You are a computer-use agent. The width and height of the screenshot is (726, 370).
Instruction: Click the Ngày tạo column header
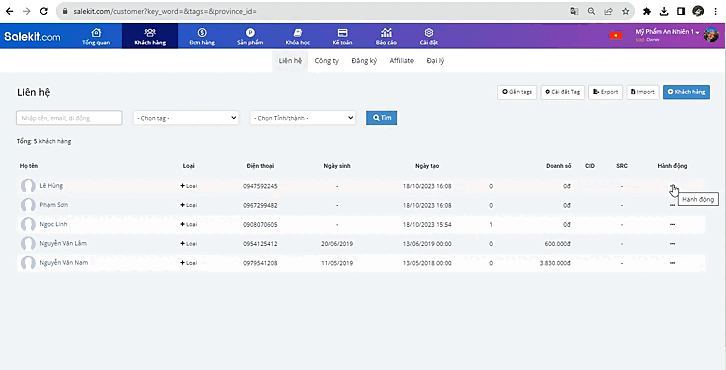point(427,166)
